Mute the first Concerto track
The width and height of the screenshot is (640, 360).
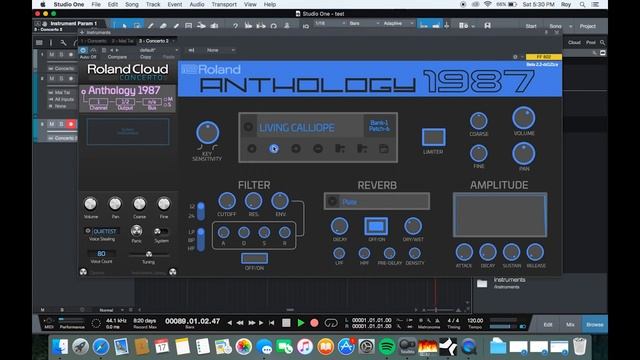pyautogui.click(x=52, y=55)
